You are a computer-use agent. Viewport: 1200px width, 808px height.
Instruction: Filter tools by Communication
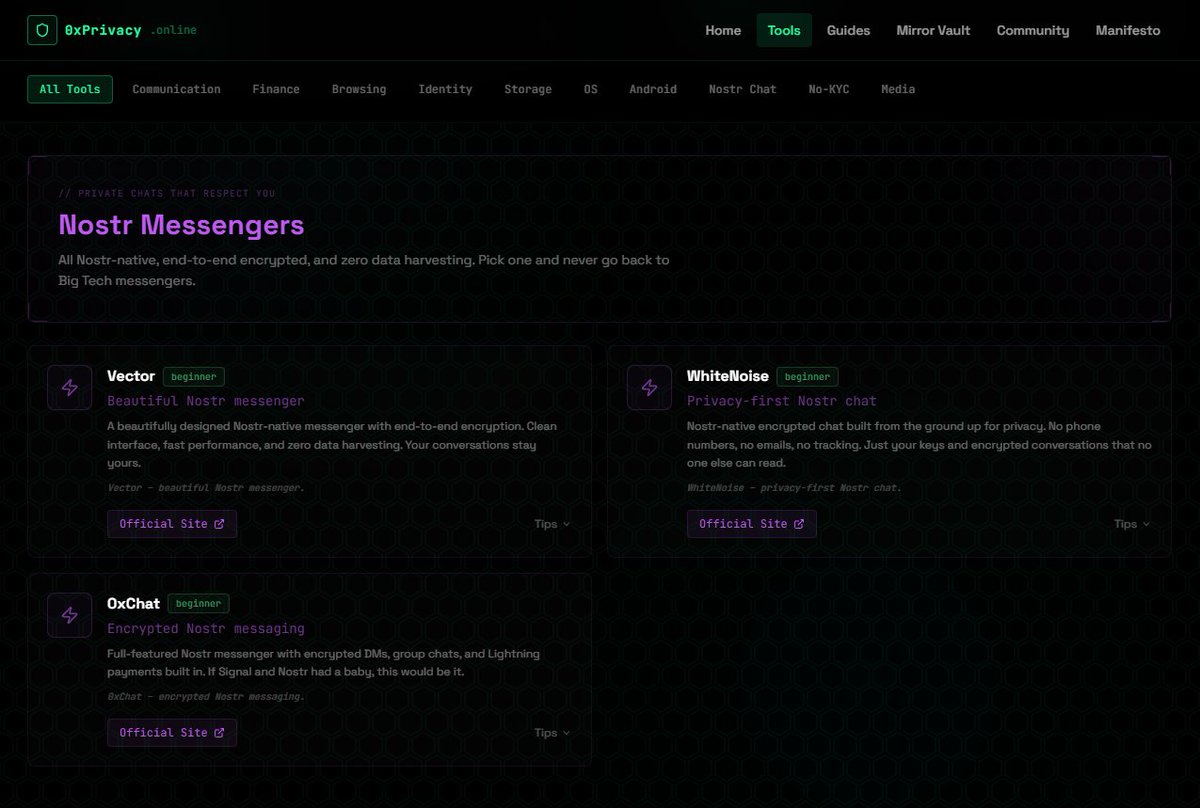pyautogui.click(x=176, y=89)
